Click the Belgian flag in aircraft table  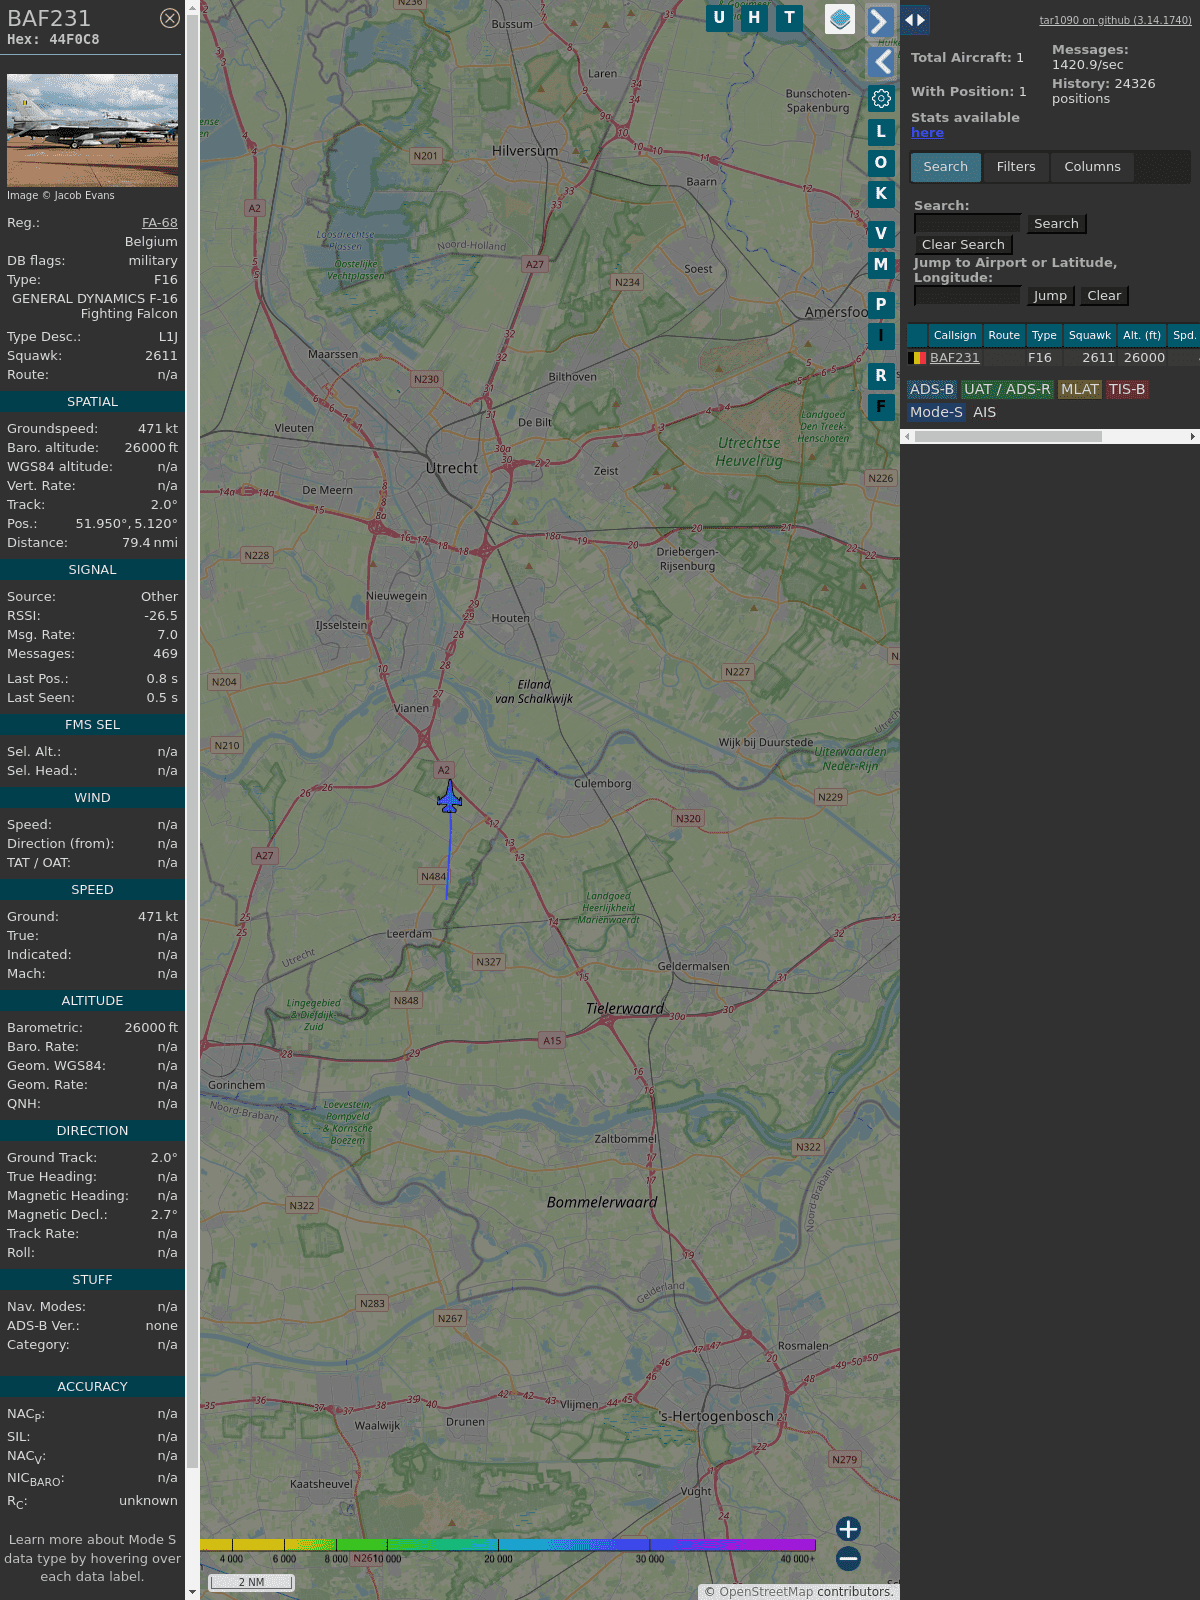(x=917, y=357)
